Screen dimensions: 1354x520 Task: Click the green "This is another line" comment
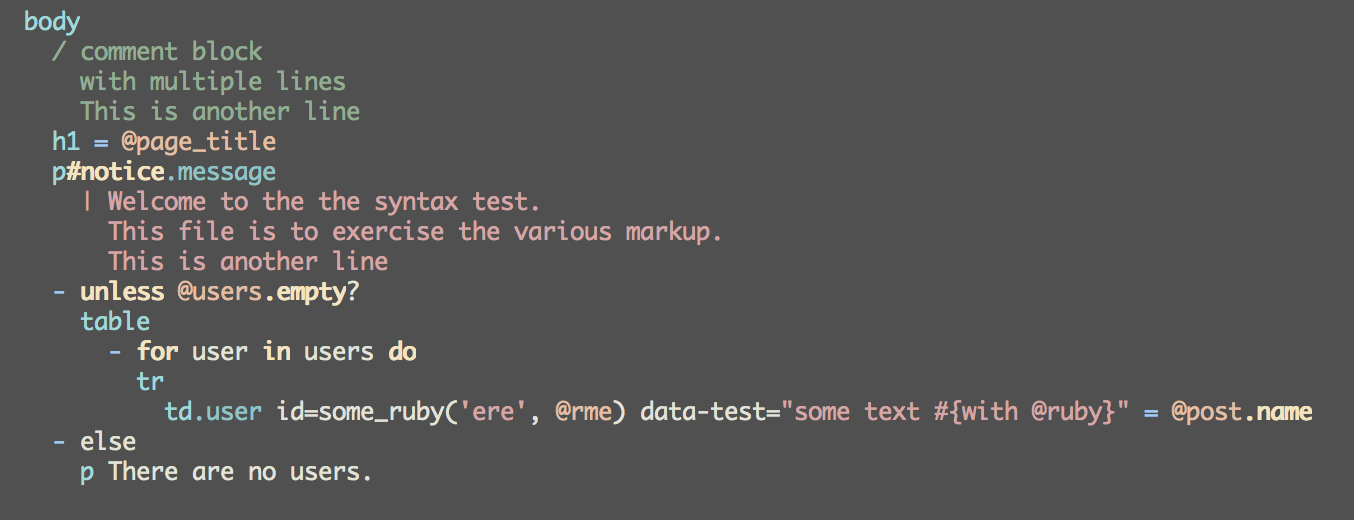click(x=220, y=111)
